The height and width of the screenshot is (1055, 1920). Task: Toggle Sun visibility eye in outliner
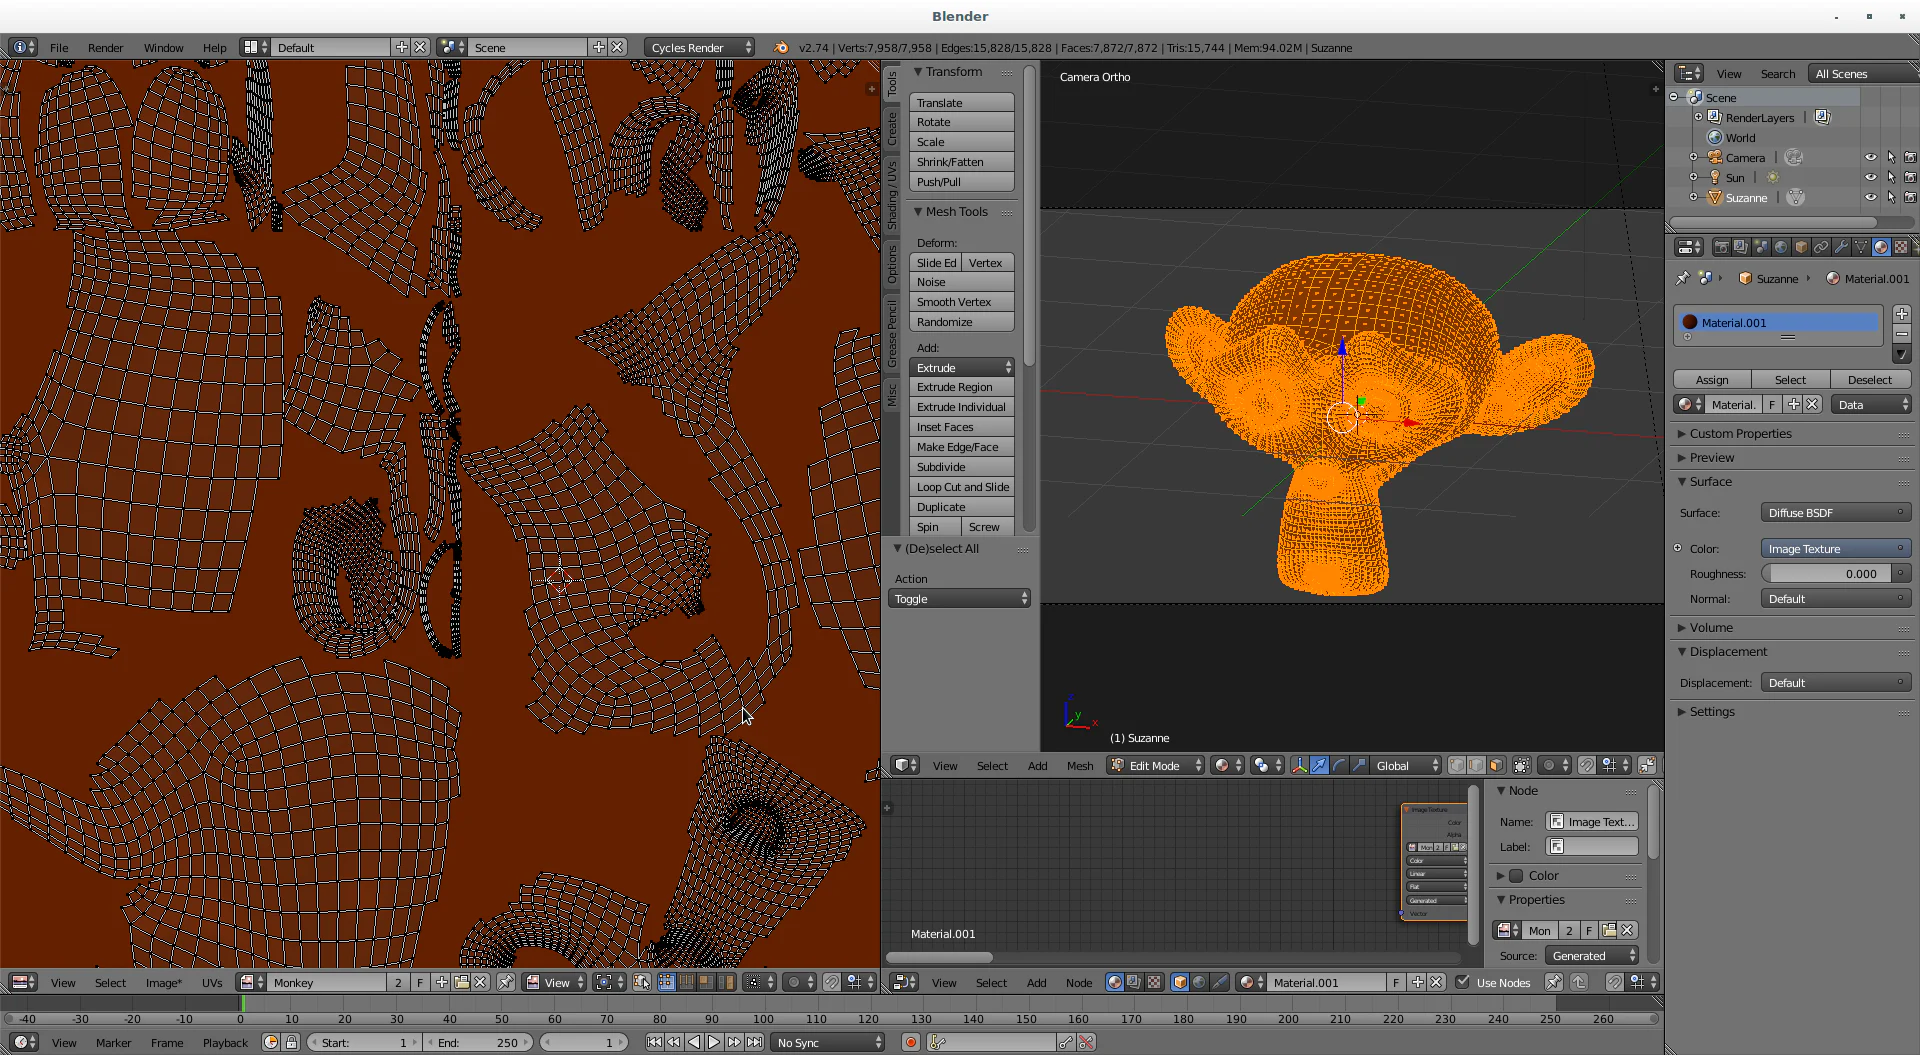click(1870, 177)
